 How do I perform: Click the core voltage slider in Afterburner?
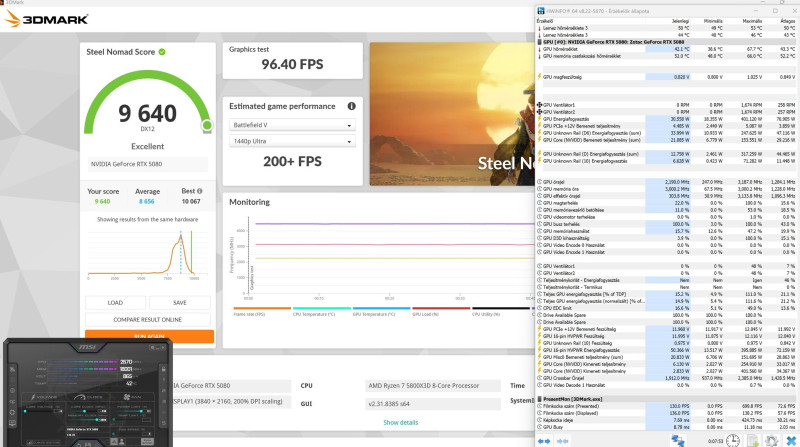click(38, 411)
